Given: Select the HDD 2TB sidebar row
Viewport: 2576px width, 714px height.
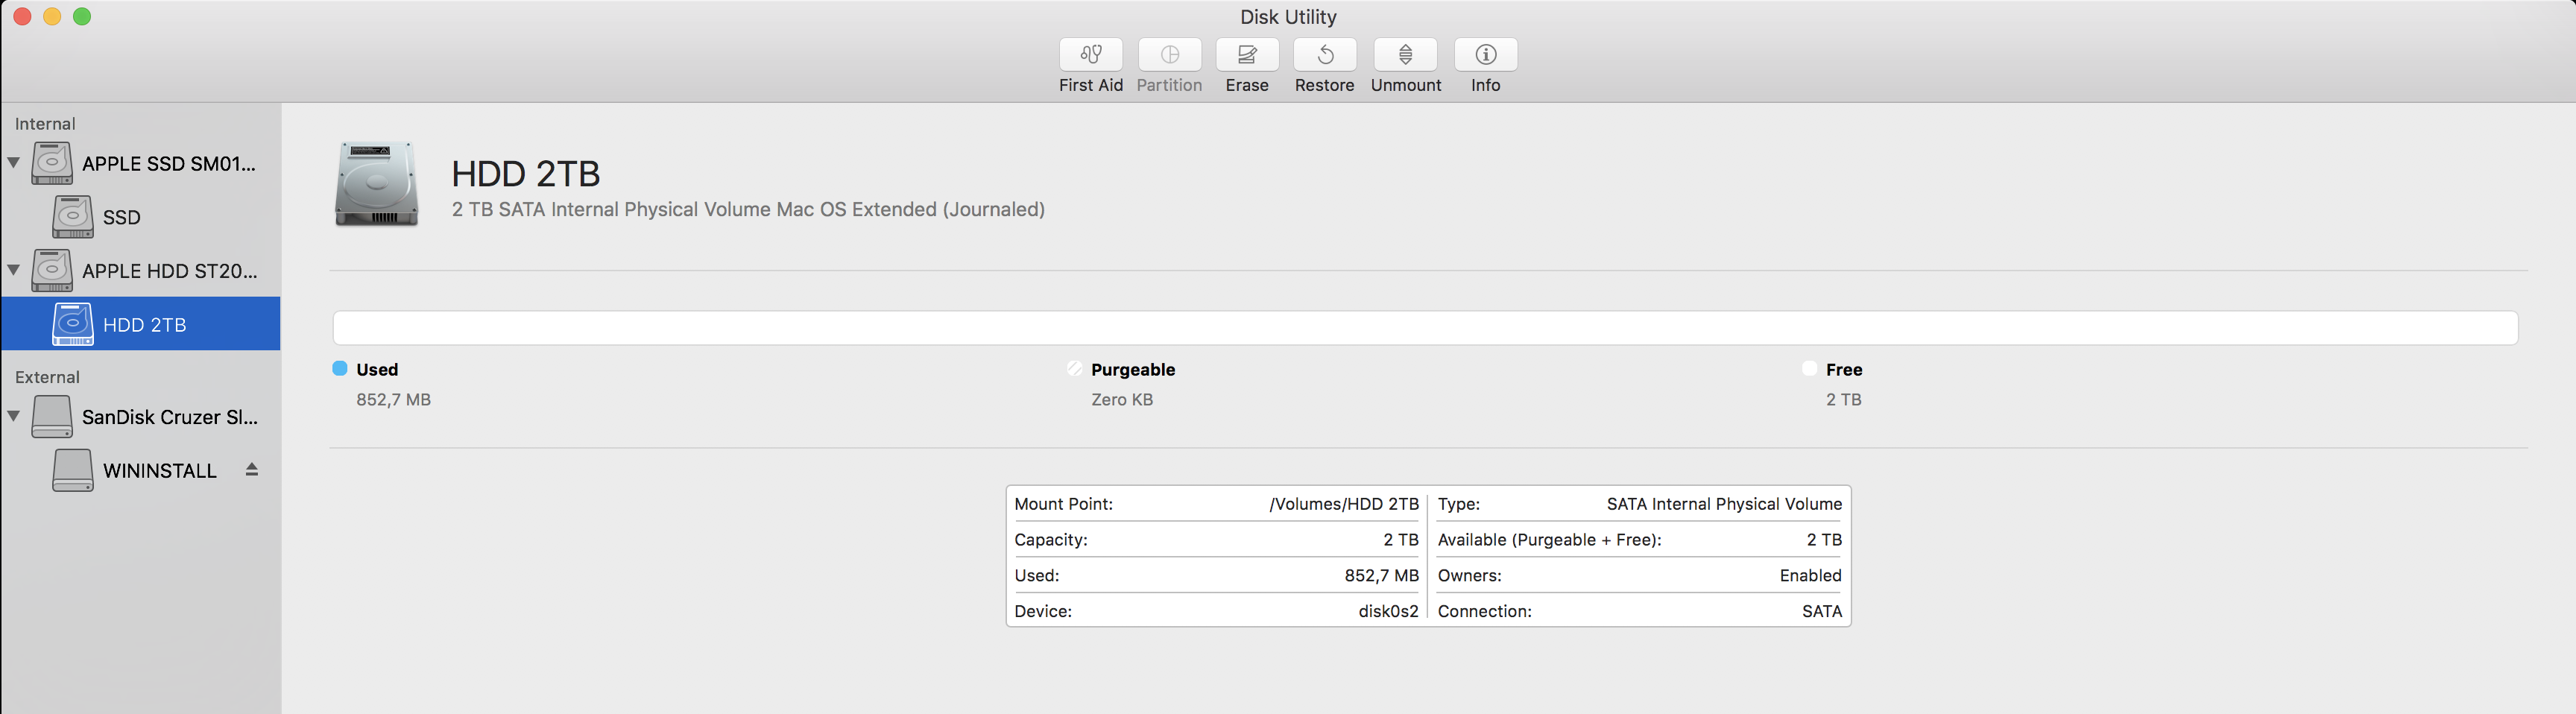Looking at the screenshot, I should (141, 324).
